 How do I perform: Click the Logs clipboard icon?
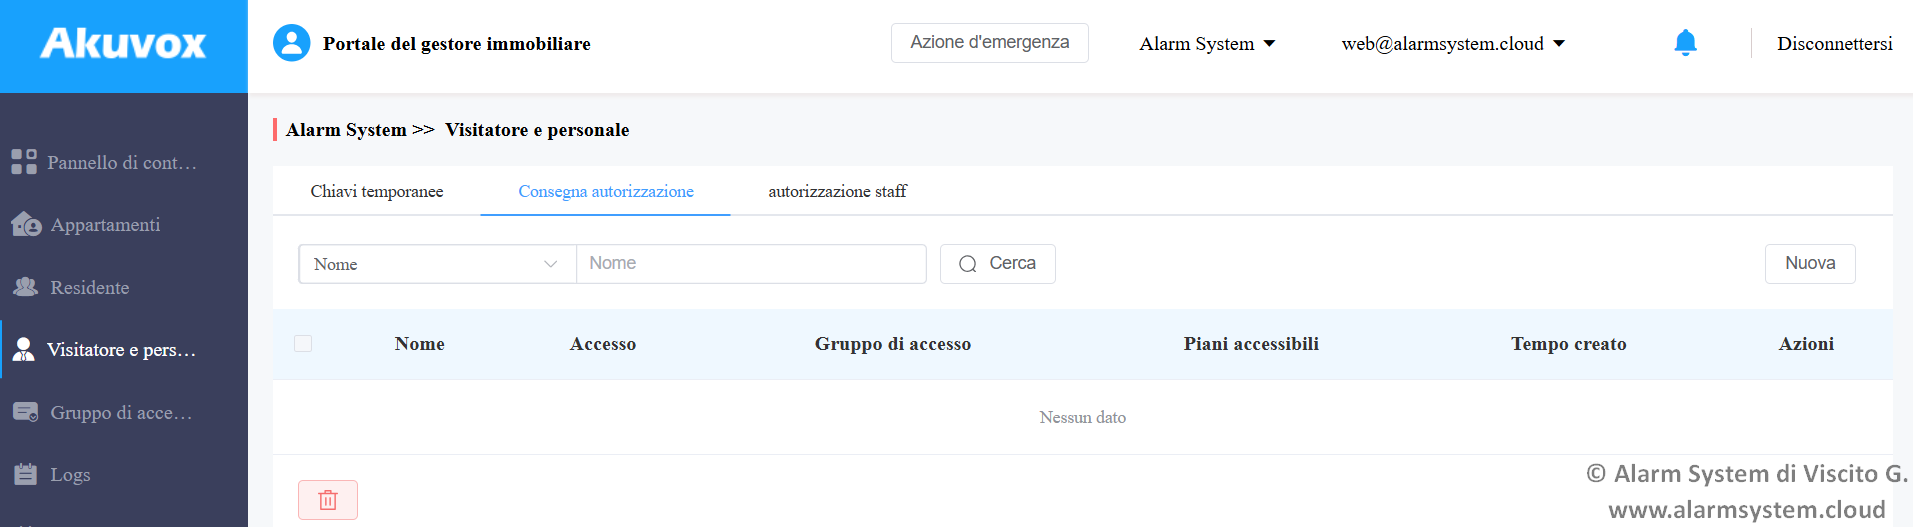tap(26, 474)
